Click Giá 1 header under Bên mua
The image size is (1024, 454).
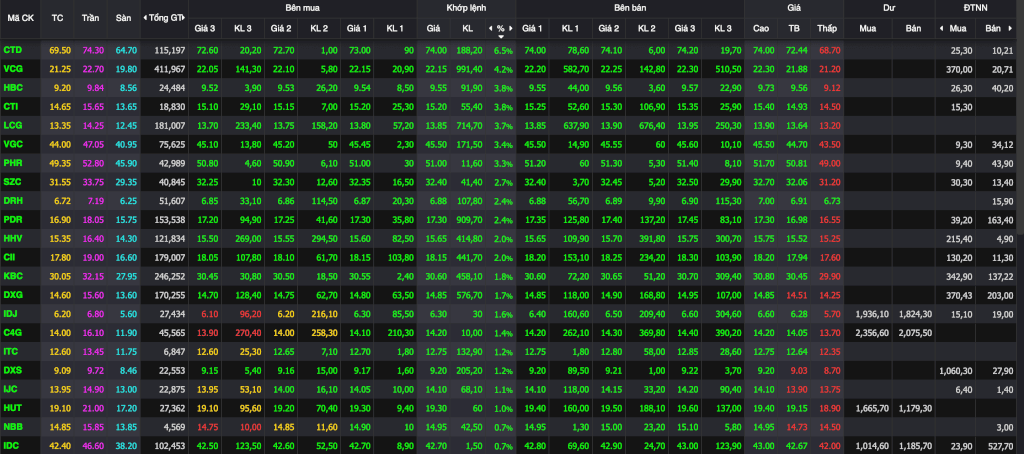(x=357, y=28)
